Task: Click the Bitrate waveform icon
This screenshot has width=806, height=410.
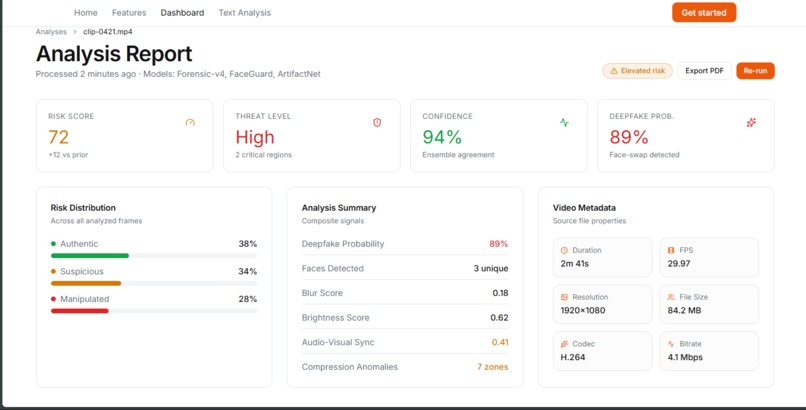Action: pyautogui.click(x=671, y=344)
